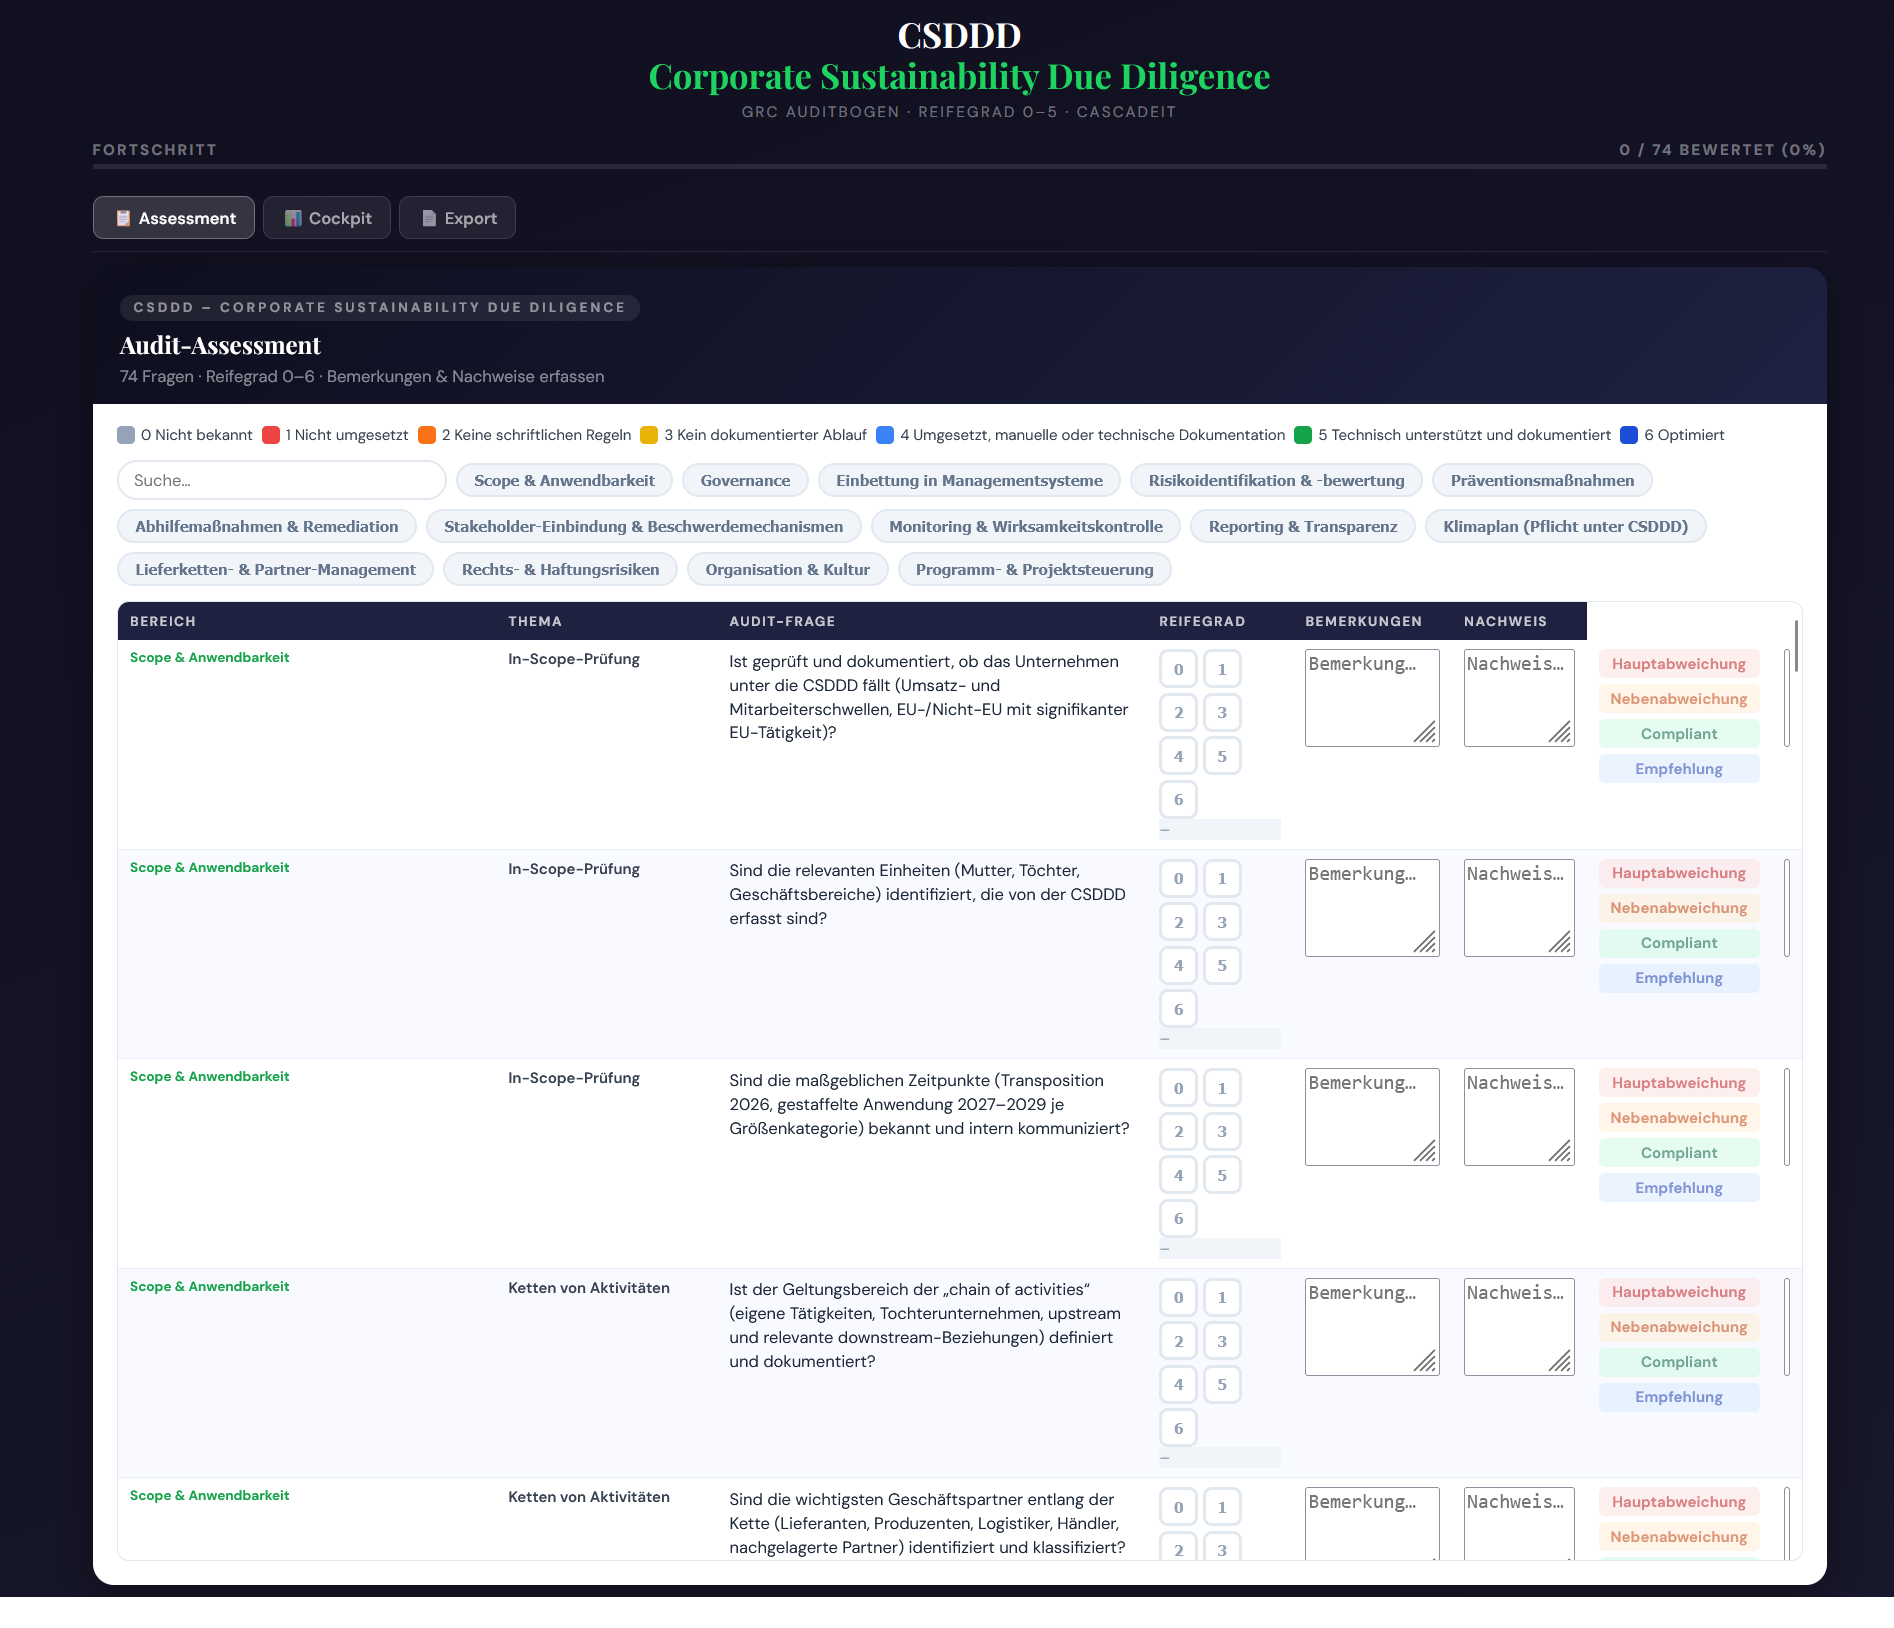Image resolution: width=1894 pixels, height=1628 pixels.
Task: Filter by Programm- & Projektsteuerung
Action: [1034, 569]
